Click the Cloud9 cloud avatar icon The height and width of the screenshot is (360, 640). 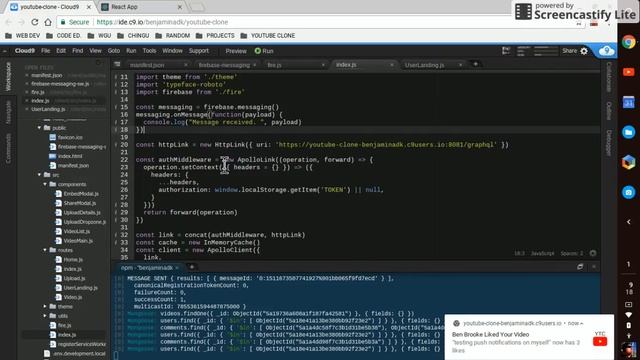(x=607, y=51)
